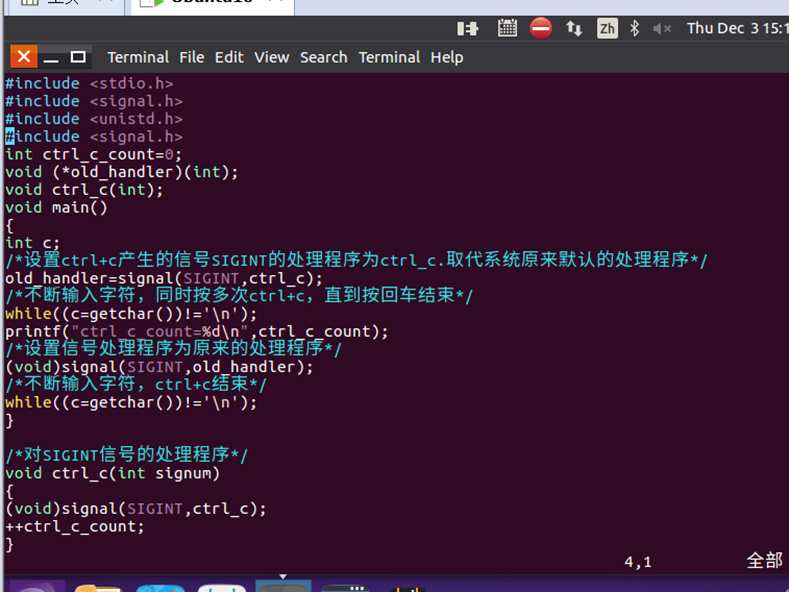The width and height of the screenshot is (789, 592).
Task: Click the 'void main()' line
Action: click(x=56, y=207)
